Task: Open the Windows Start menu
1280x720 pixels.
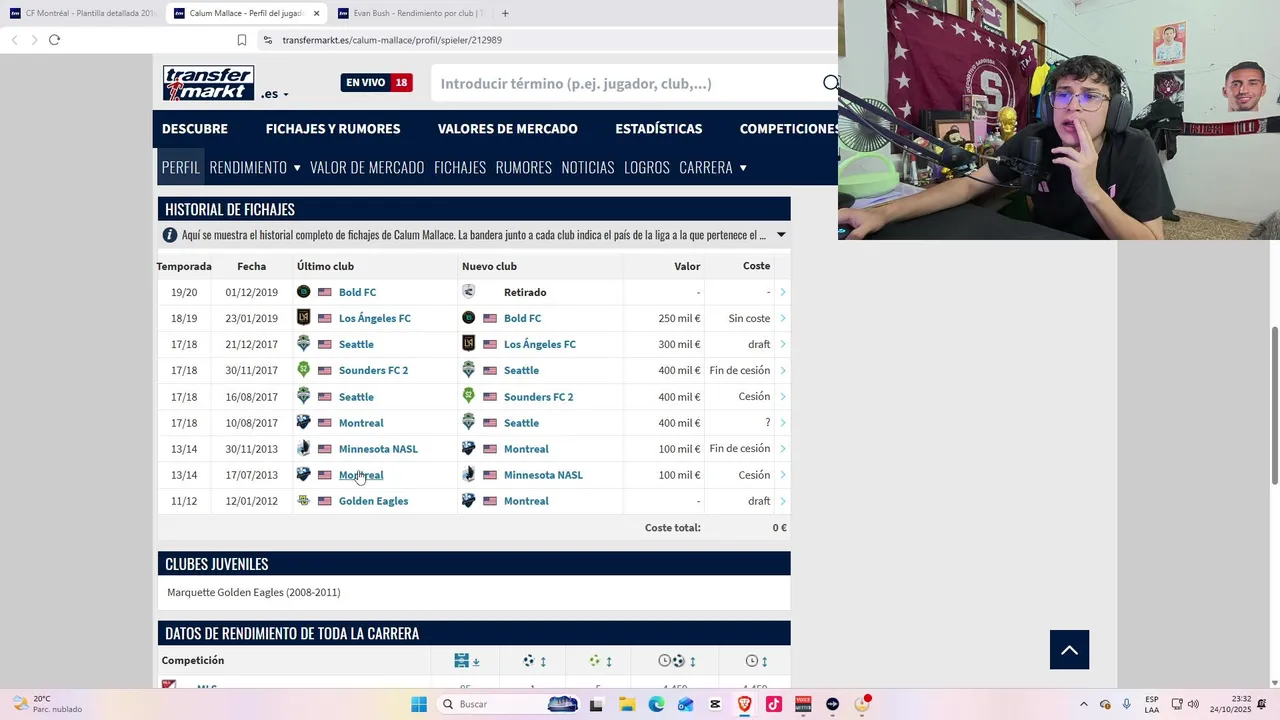Action: point(419,704)
